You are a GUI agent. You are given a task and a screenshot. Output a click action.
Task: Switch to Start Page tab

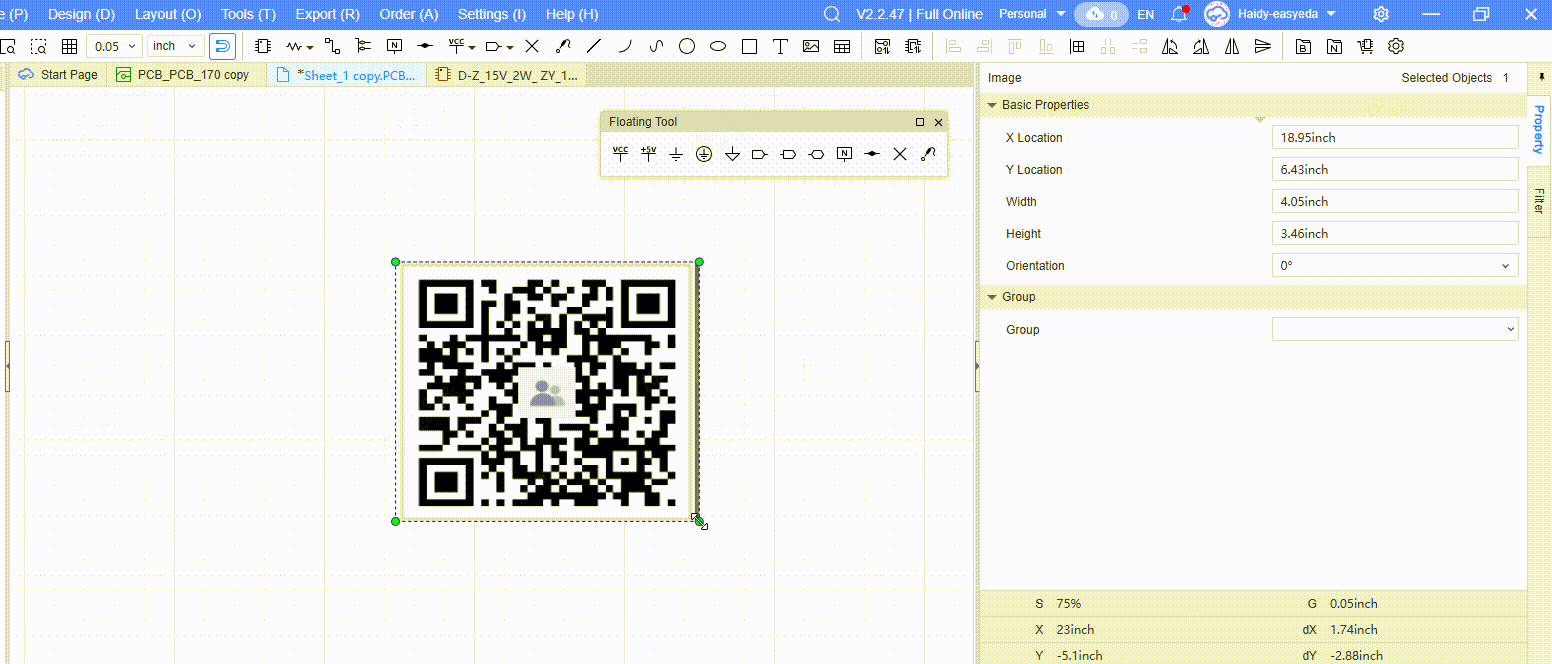pyautogui.click(x=58, y=75)
